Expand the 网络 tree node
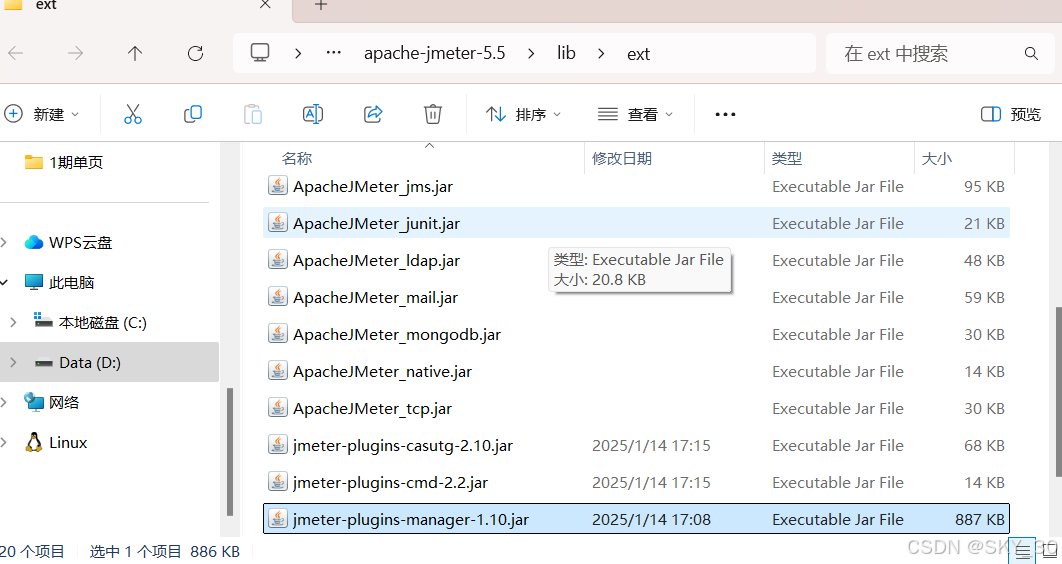Image resolution: width=1062 pixels, height=564 pixels. click(5, 402)
